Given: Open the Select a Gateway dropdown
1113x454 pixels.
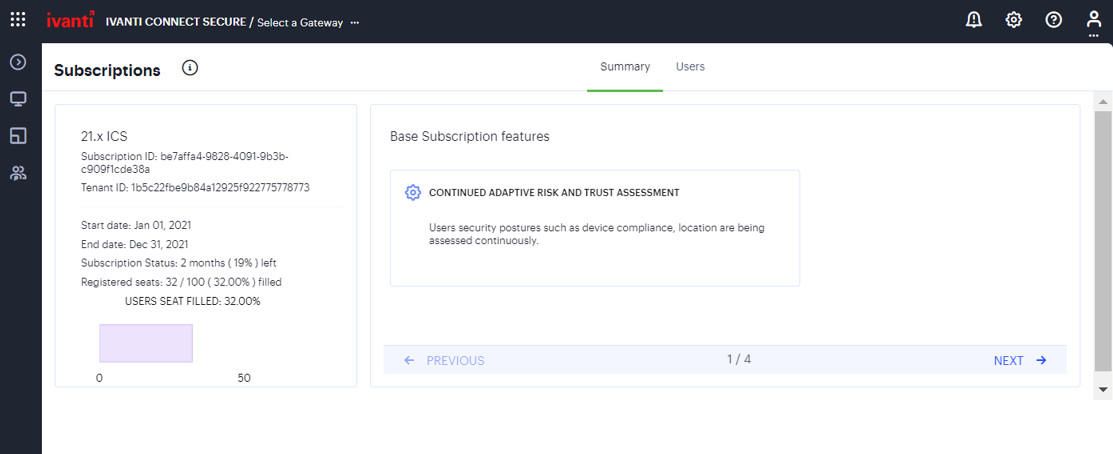Looking at the screenshot, I should coord(299,22).
